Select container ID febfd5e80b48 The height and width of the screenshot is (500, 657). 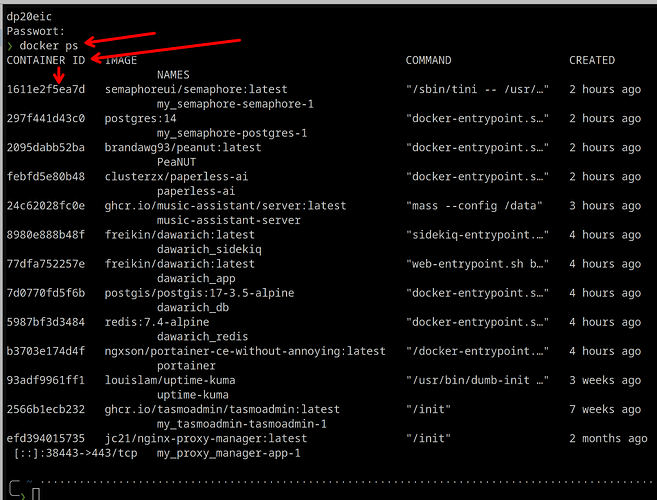[46, 177]
